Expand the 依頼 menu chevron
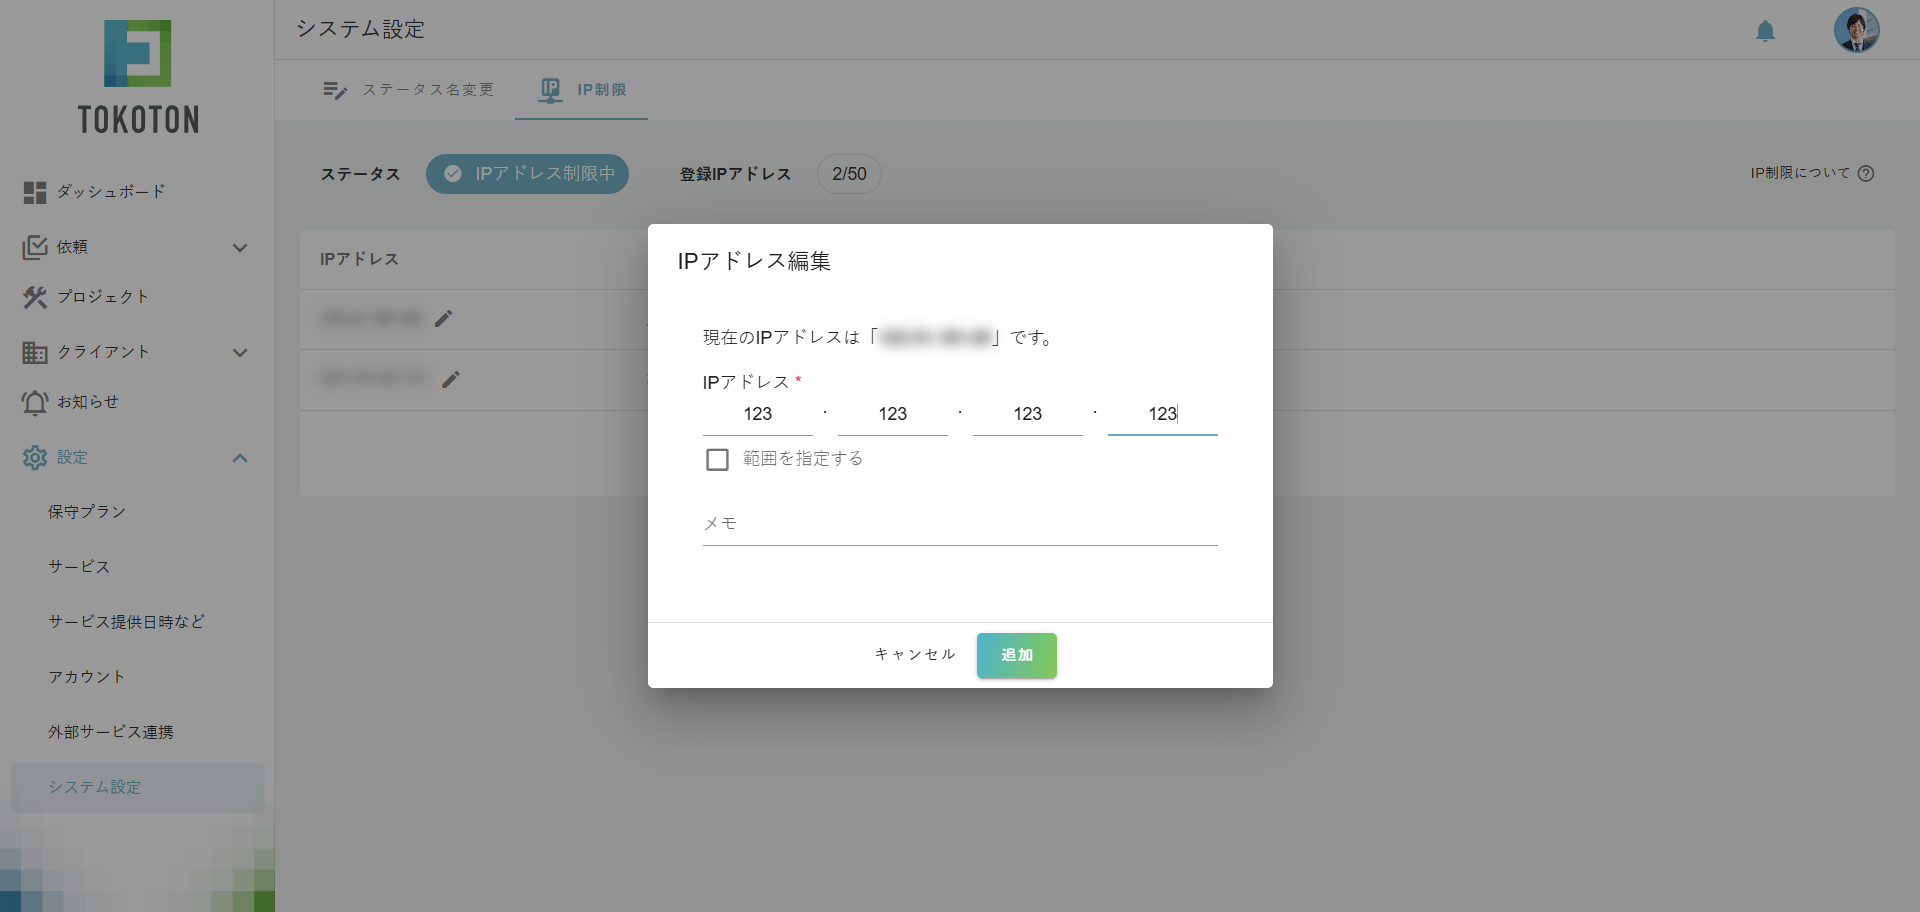This screenshot has width=1920, height=912. click(x=240, y=248)
